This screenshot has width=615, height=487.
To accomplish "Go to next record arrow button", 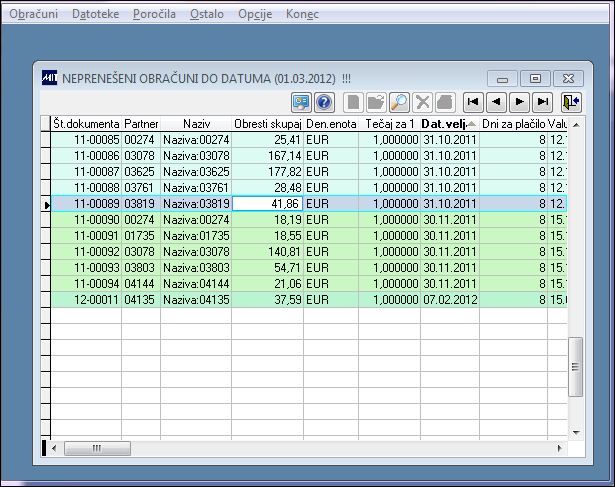I will coord(519,102).
